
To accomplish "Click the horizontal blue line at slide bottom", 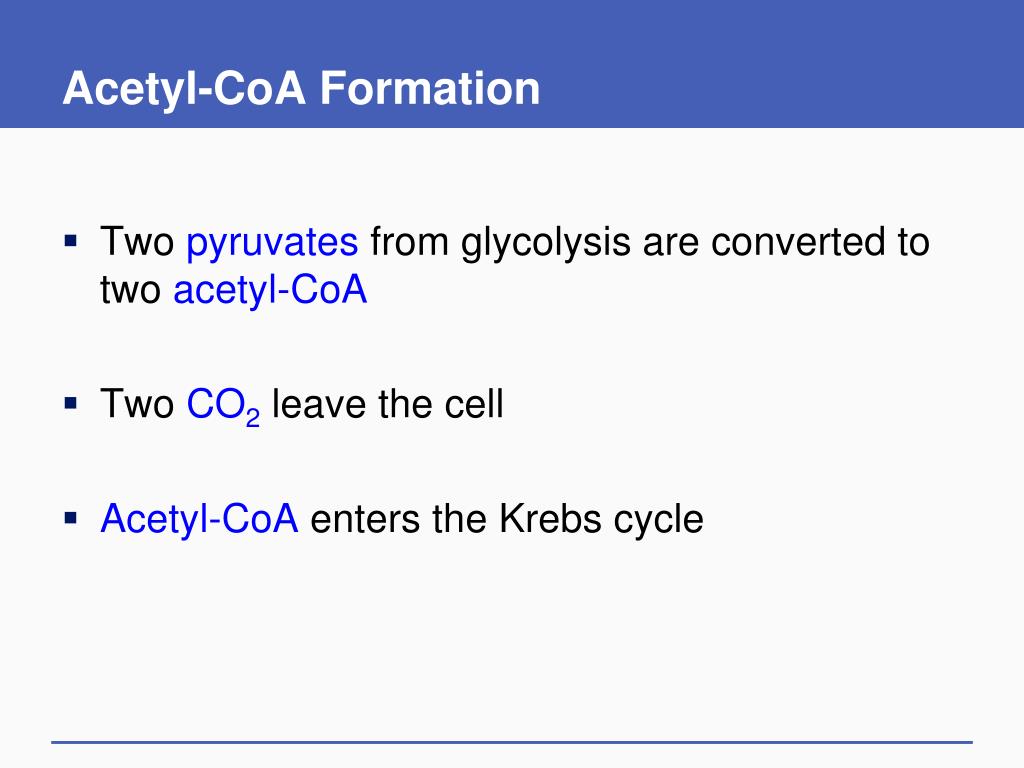I will (512, 742).
